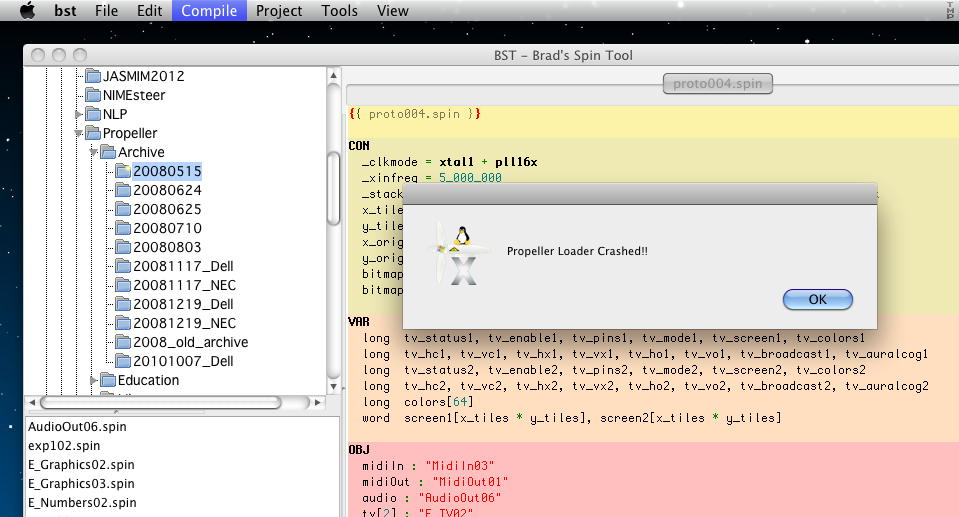Open the Tools menu
The height and width of the screenshot is (517, 959).
339,11
